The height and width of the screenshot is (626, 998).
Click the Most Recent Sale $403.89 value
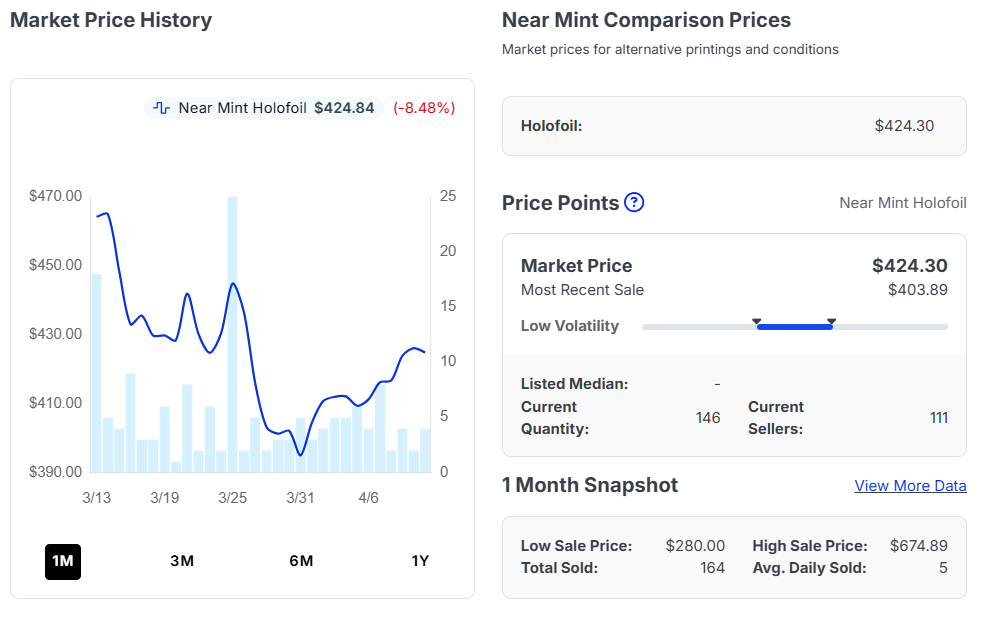coord(917,290)
